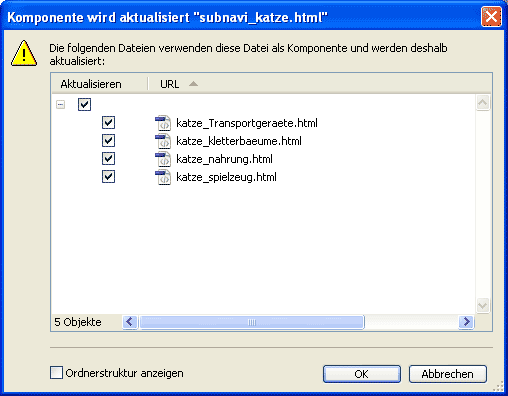Viewport: 508px width, 396px height.
Task: Close the dialog with the red X
Action: (x=491, y=16)
